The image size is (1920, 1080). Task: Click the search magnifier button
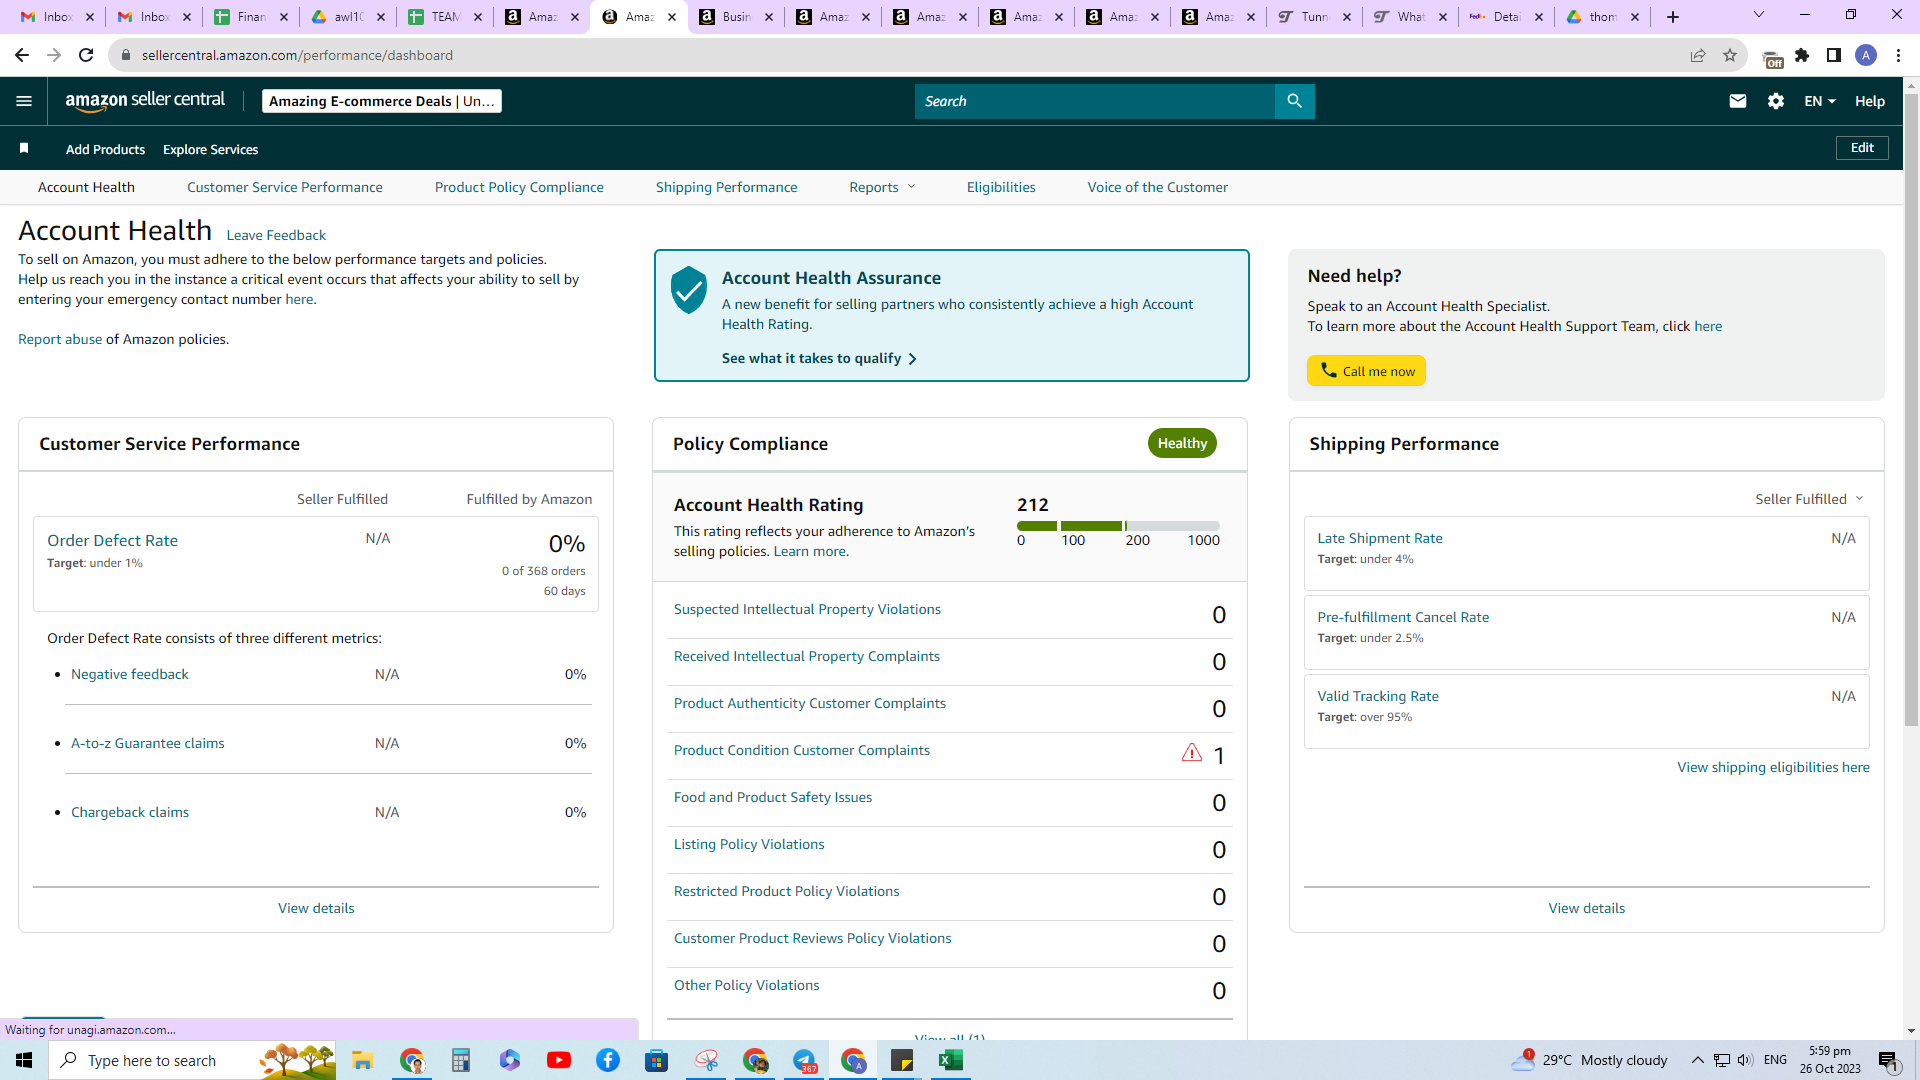[x=1294, y=101]
